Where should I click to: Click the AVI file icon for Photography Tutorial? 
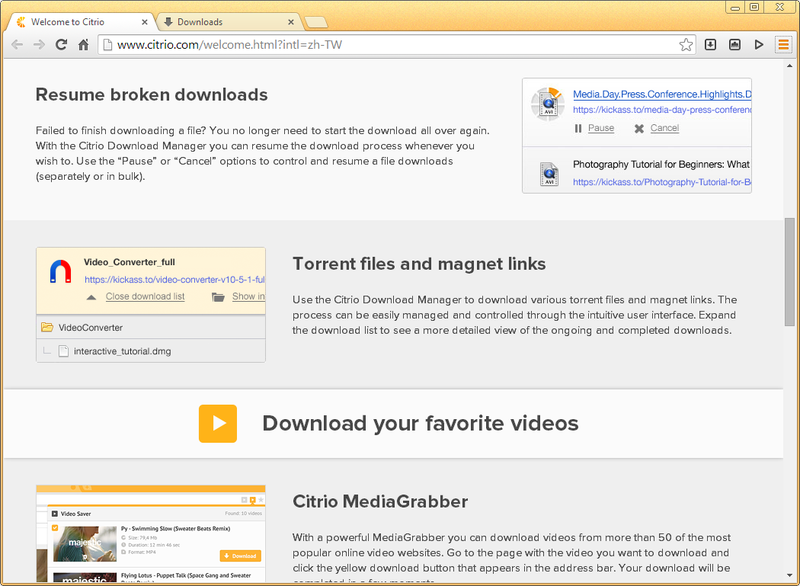[549, 174]
